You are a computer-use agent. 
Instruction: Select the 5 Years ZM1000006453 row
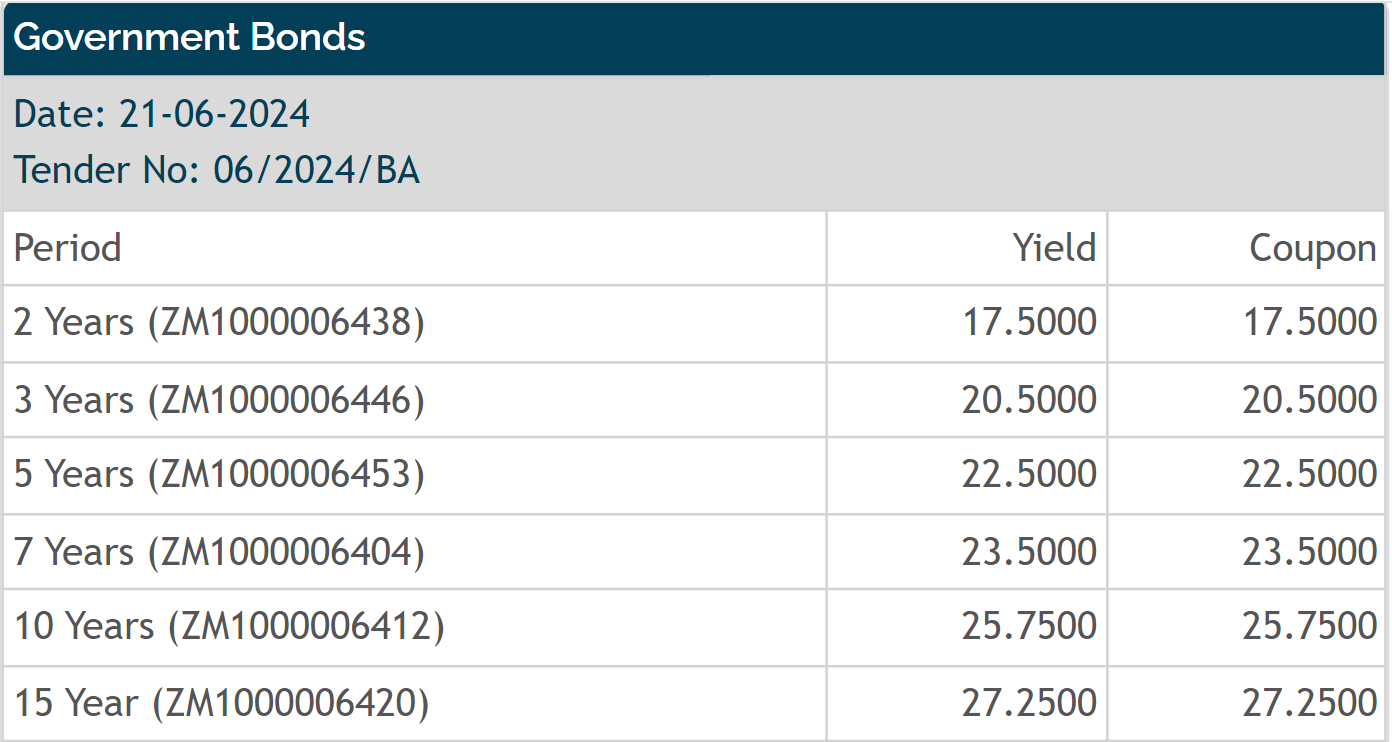[696, 475]
